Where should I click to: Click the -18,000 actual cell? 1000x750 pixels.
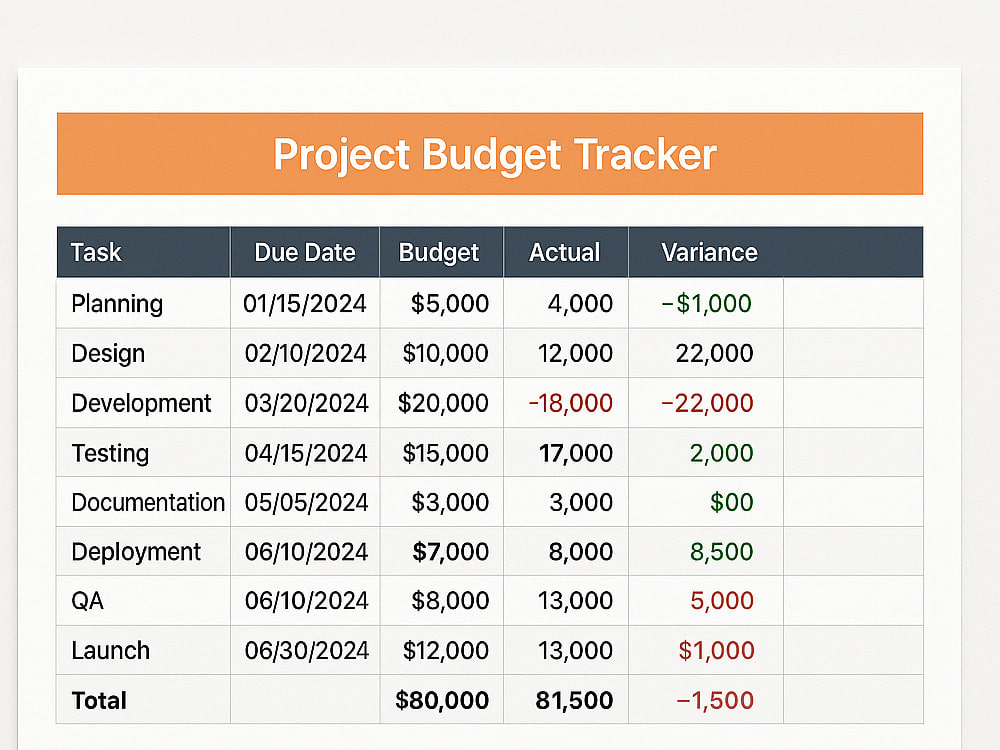pyautogui.click(x=566, y=402)
